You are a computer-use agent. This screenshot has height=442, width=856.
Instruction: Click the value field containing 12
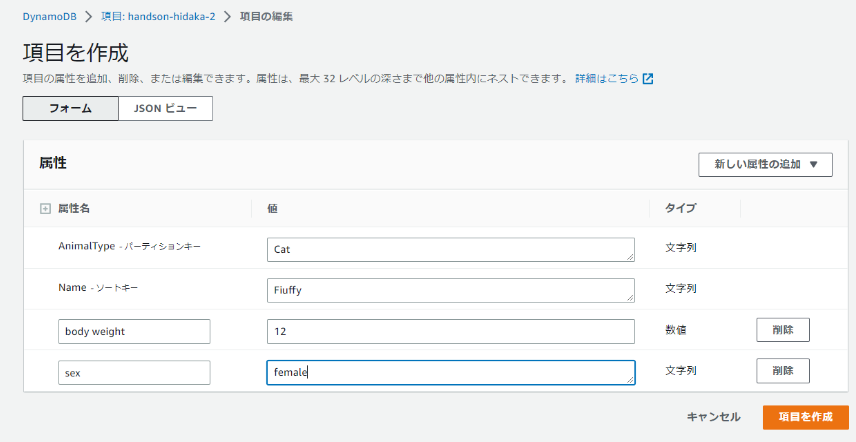[x=450, y=331]
